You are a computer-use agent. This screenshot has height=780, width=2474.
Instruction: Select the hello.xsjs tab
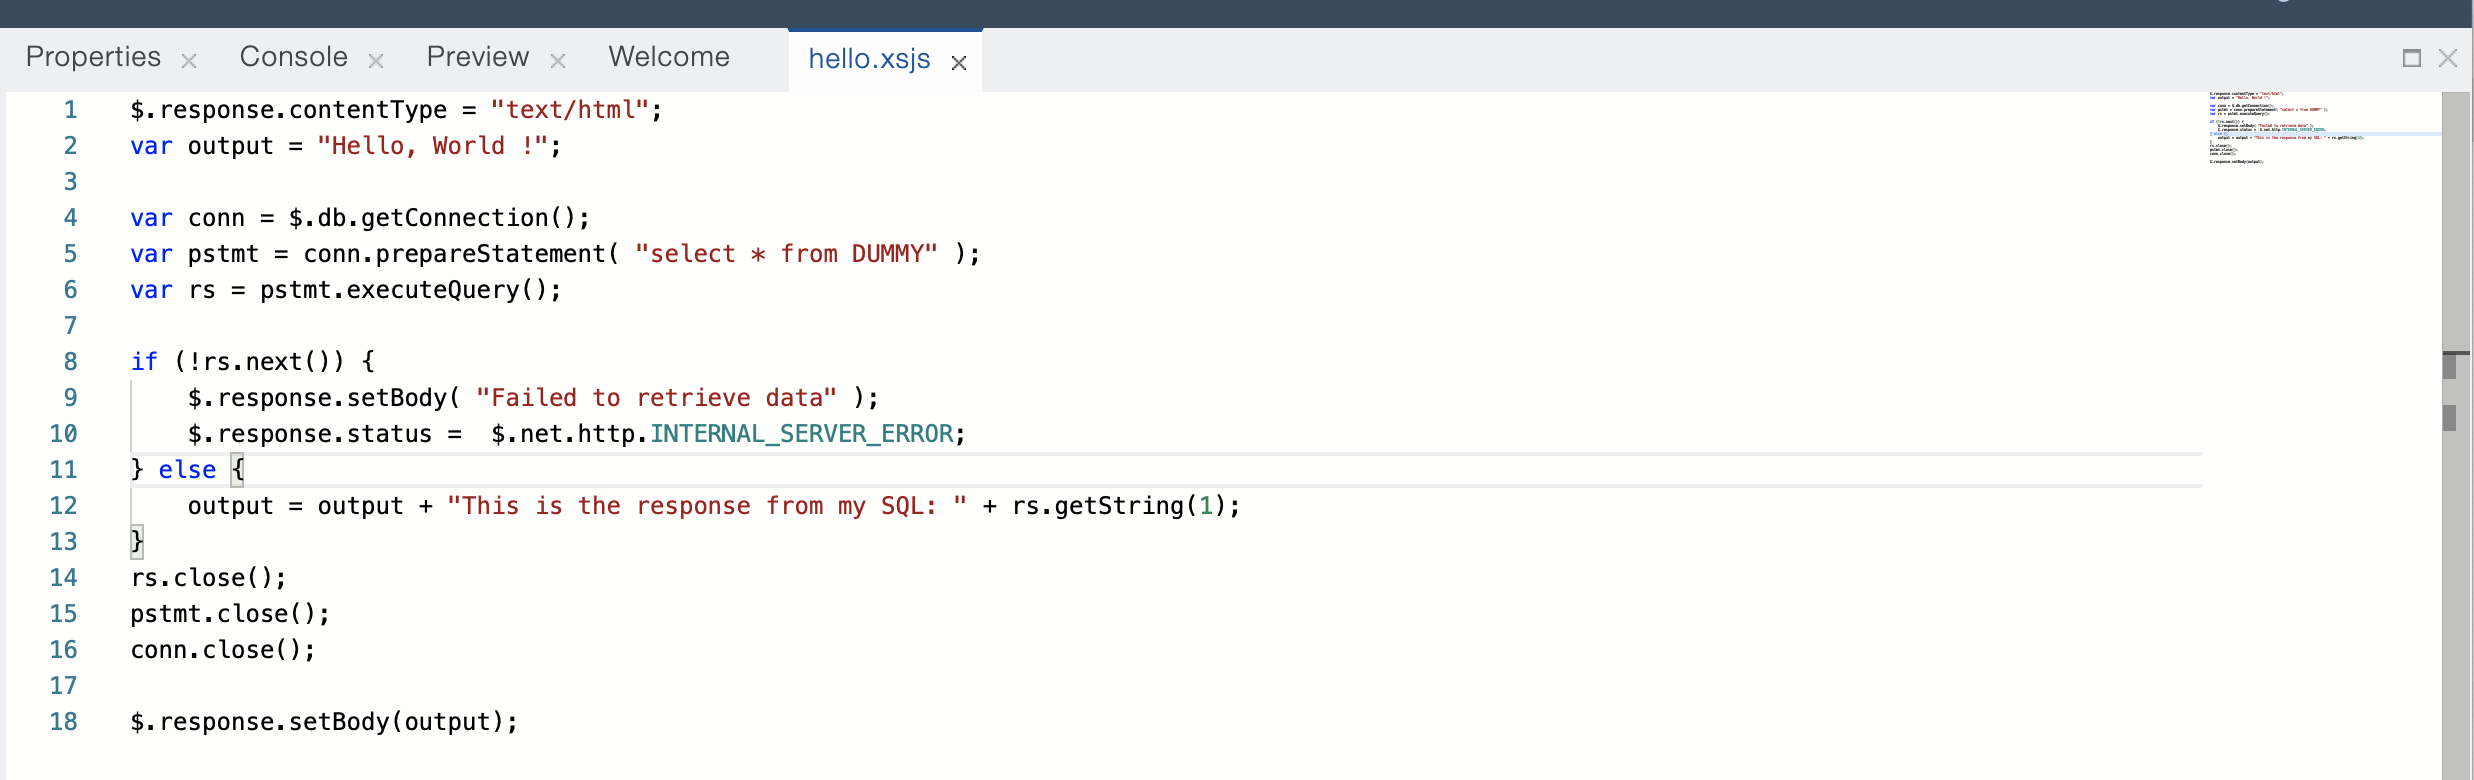(x=869, y=59)
